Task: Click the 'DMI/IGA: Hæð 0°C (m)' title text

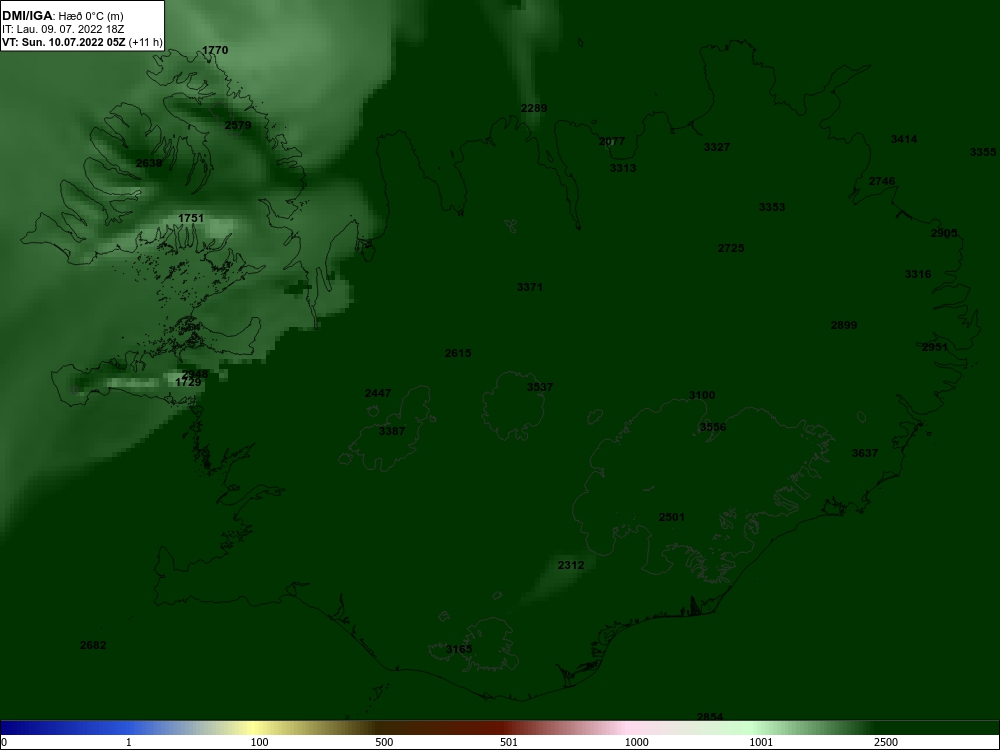Action: click(62, 16)
